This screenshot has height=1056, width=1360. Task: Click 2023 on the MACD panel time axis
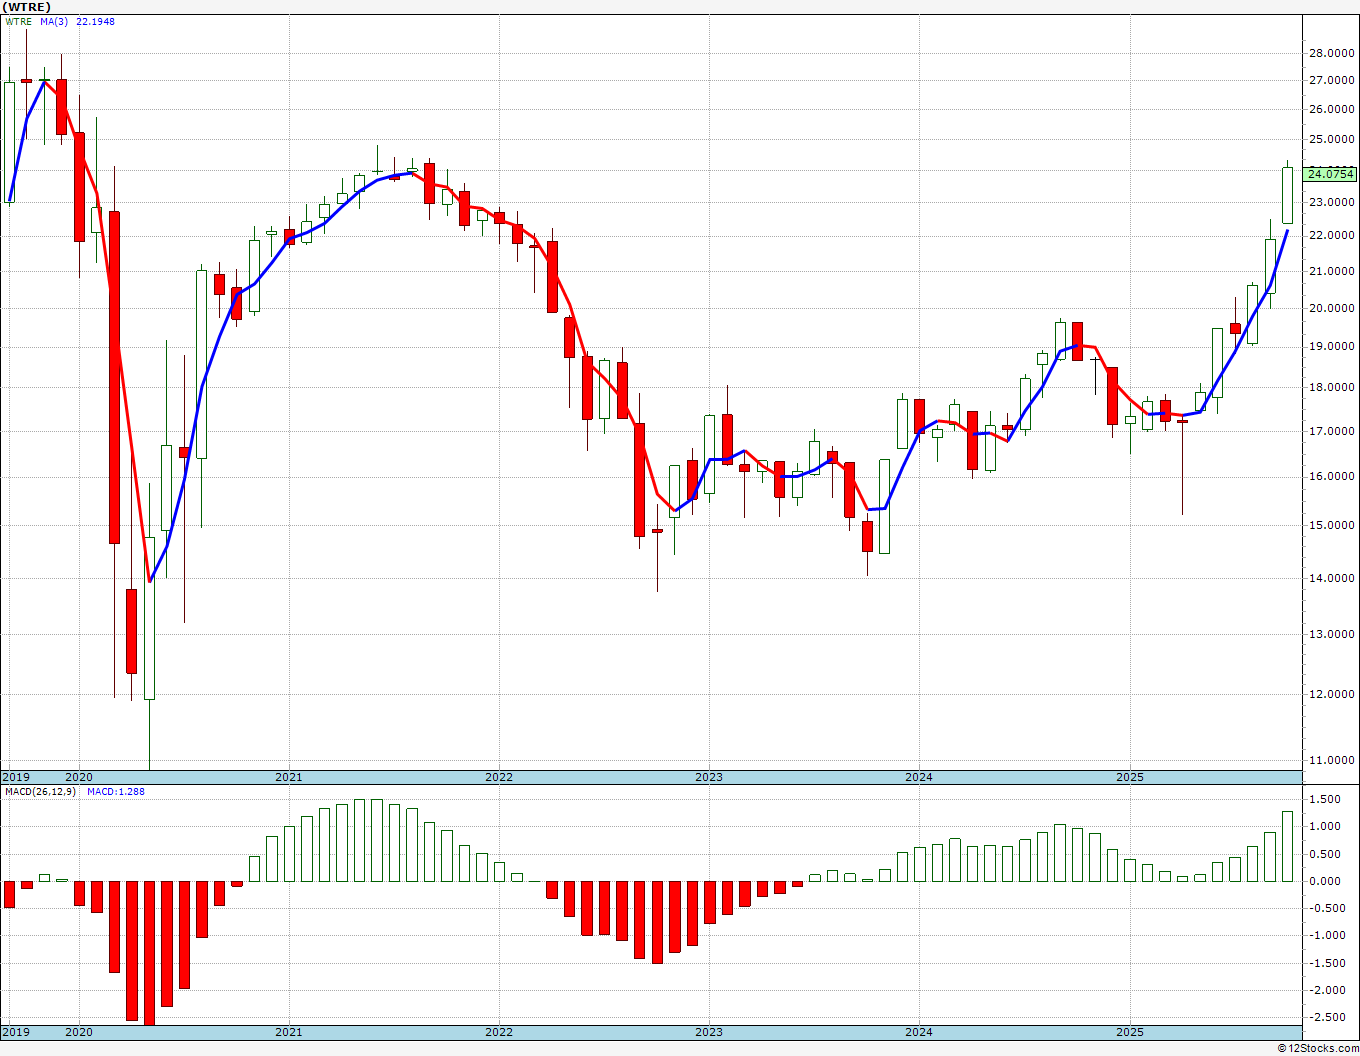pos(709,1032)
